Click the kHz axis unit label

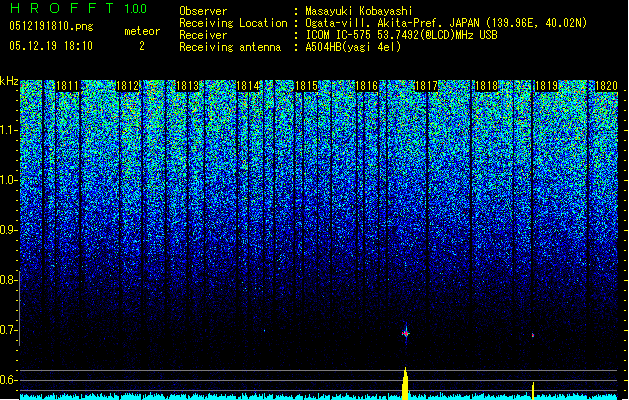[x=9, y=81]
